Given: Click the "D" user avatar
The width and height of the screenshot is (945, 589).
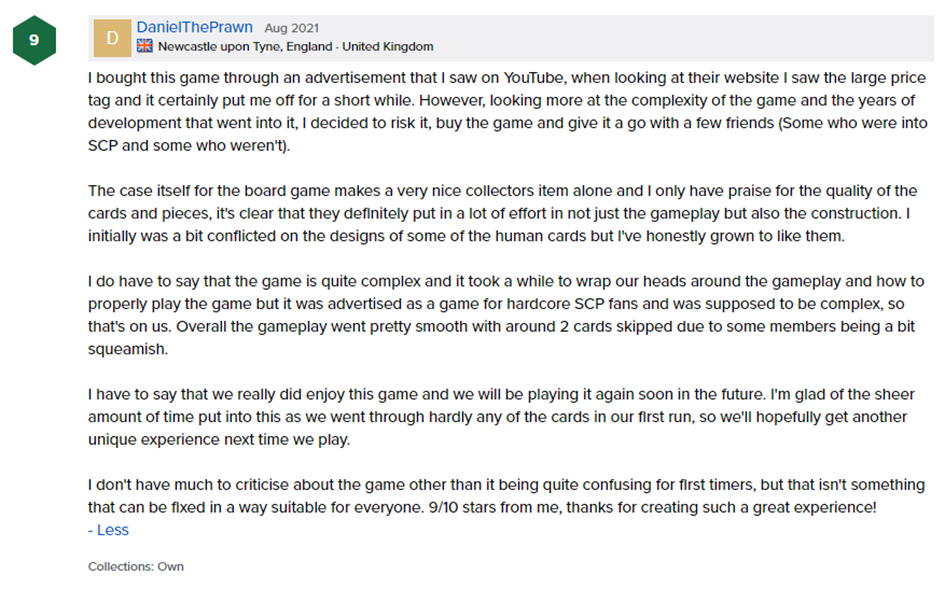Looking at the screenshot, I should coord(111,38).
